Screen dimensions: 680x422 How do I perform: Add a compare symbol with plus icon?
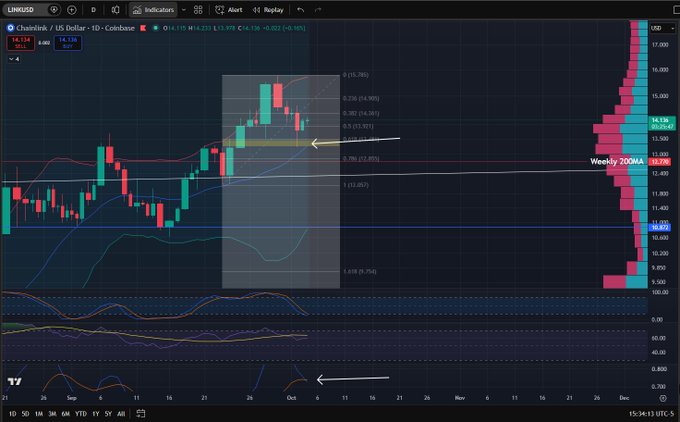[72, 10]
